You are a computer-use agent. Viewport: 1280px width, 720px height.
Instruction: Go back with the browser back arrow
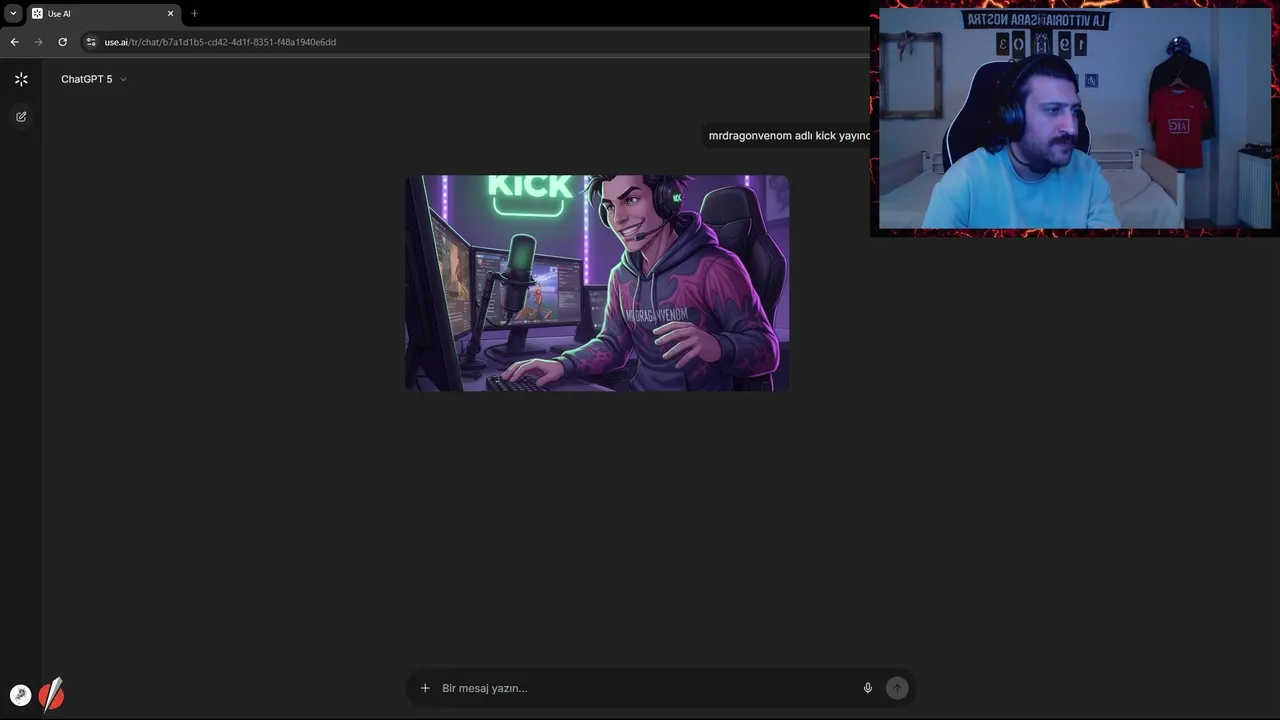pos(14,42)
